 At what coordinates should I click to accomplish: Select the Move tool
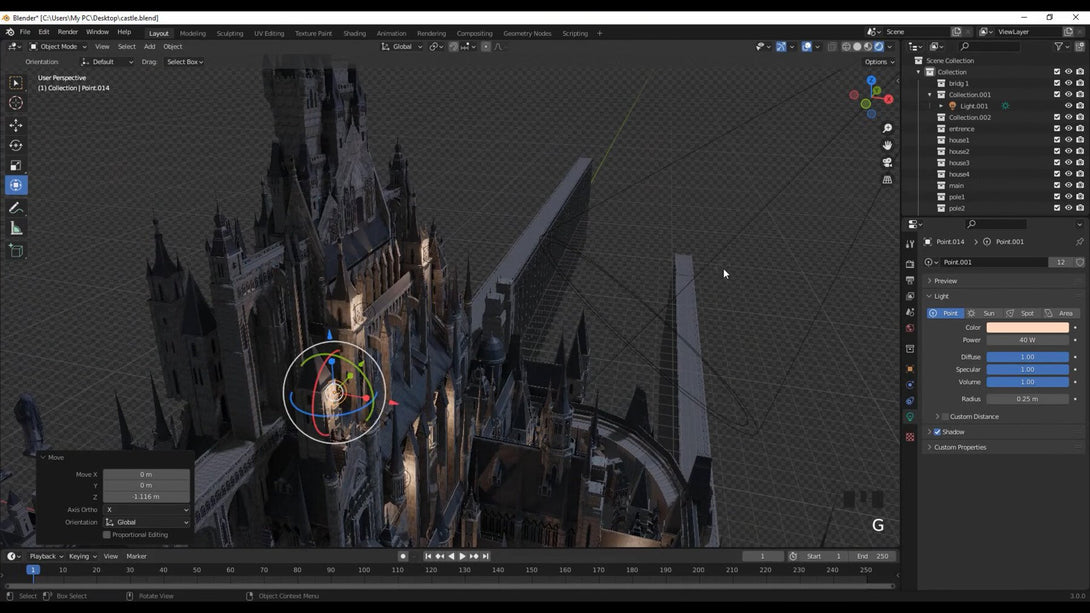(15, 125)
